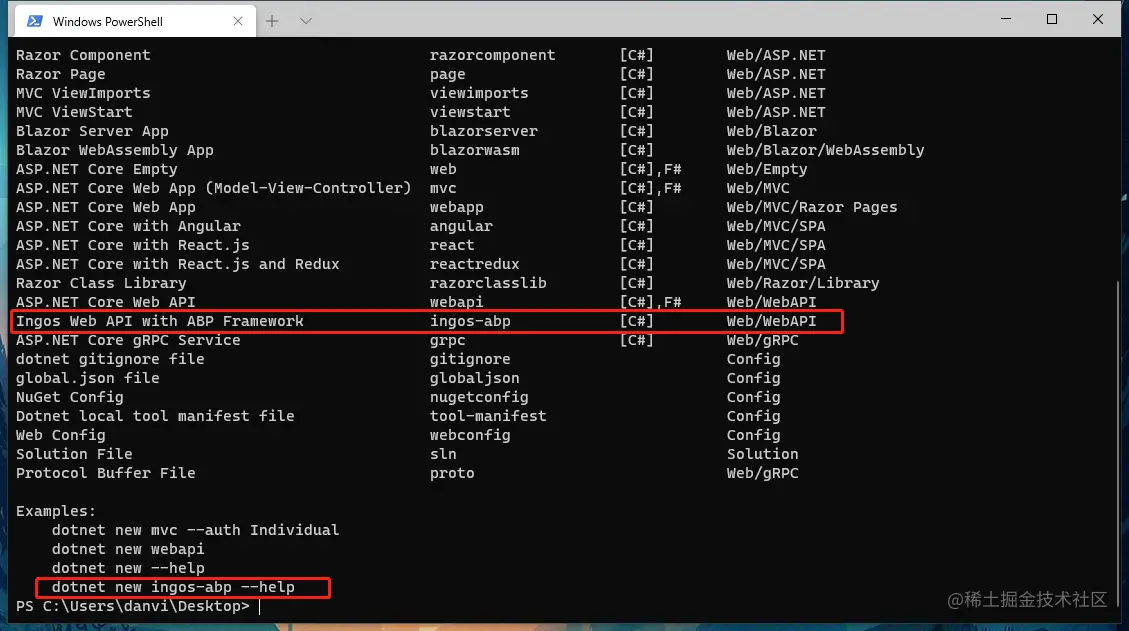This screenshot has height=631, width=1129.
Task: Click 'ASP.NET Core with React.js and Redux' text
Action: (178, 264)
